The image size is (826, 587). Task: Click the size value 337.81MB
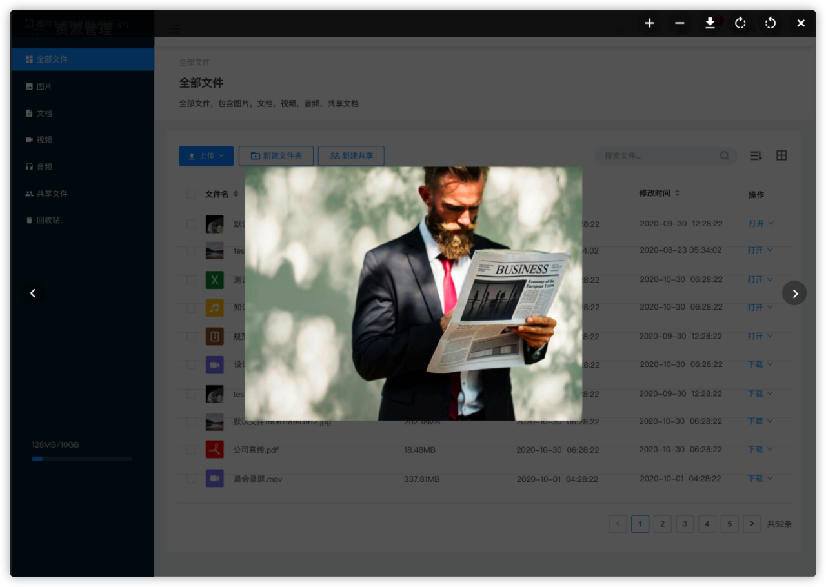pyautogui.click(x=421, y=479)
